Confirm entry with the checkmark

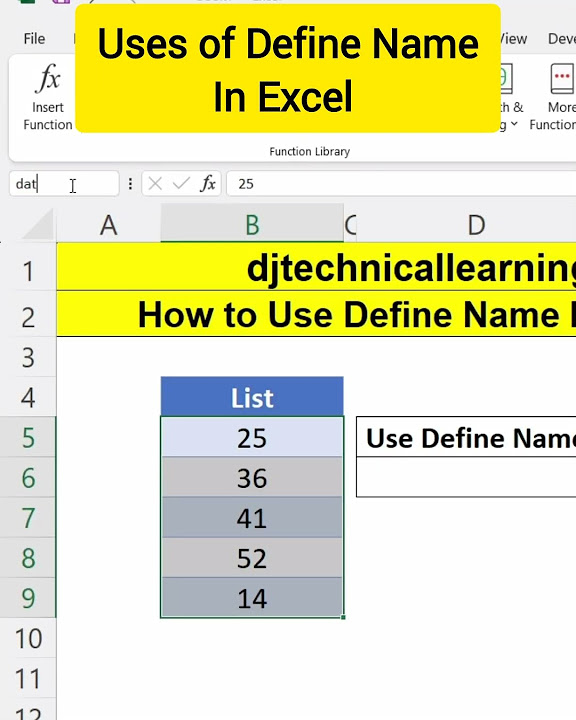[x=181, y=184]
